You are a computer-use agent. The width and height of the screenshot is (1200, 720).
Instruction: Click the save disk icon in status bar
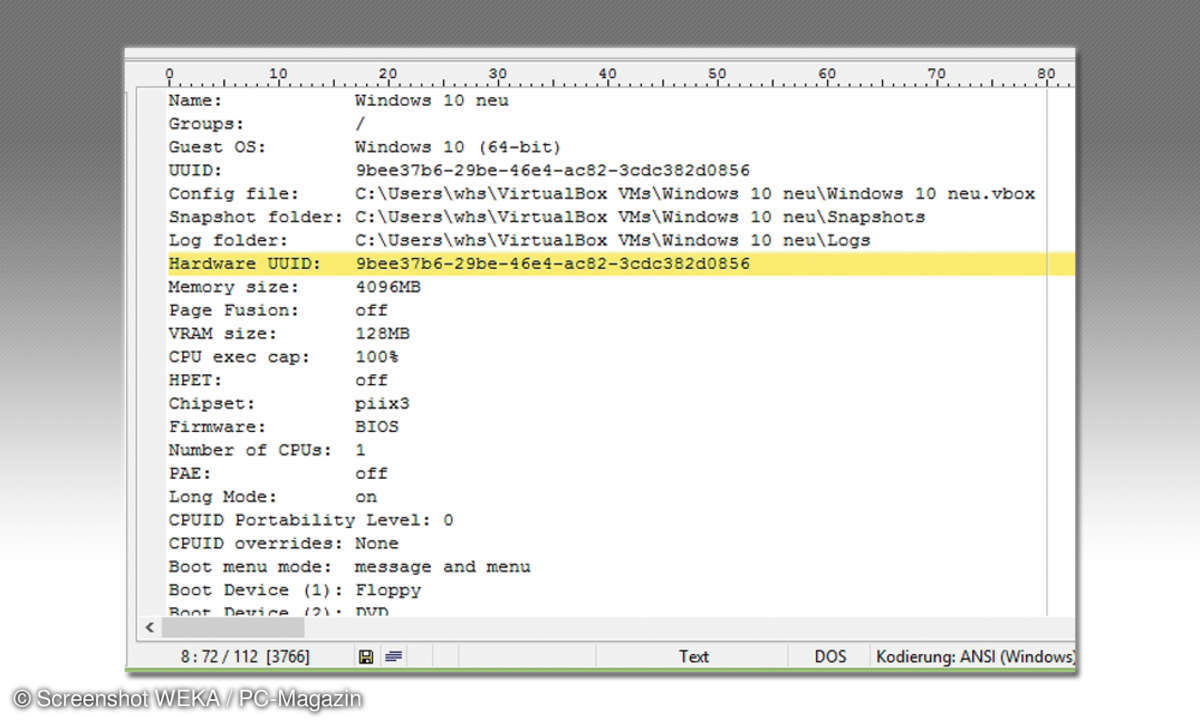click(366, 657)
